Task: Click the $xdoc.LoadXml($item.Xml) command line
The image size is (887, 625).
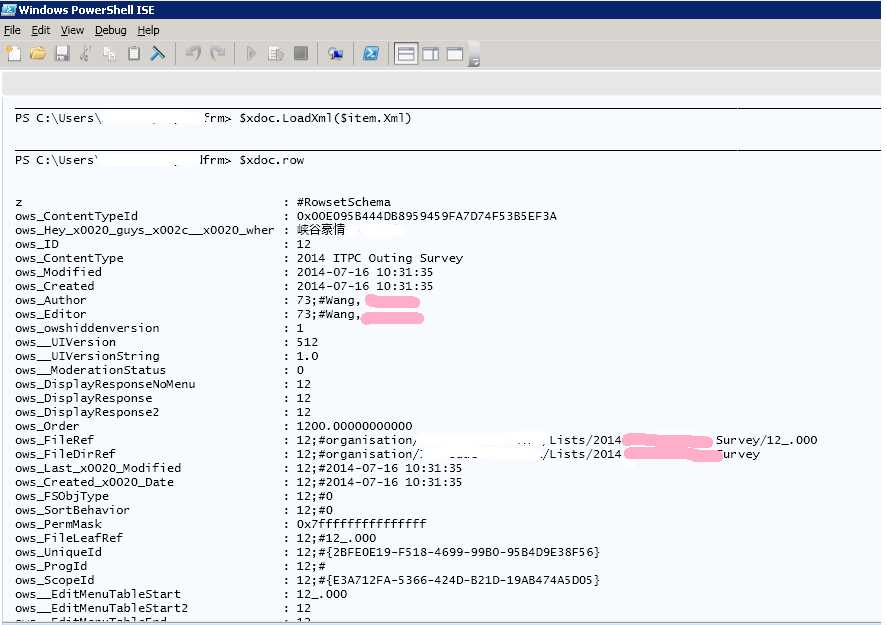Action: (x=325, y=118)
